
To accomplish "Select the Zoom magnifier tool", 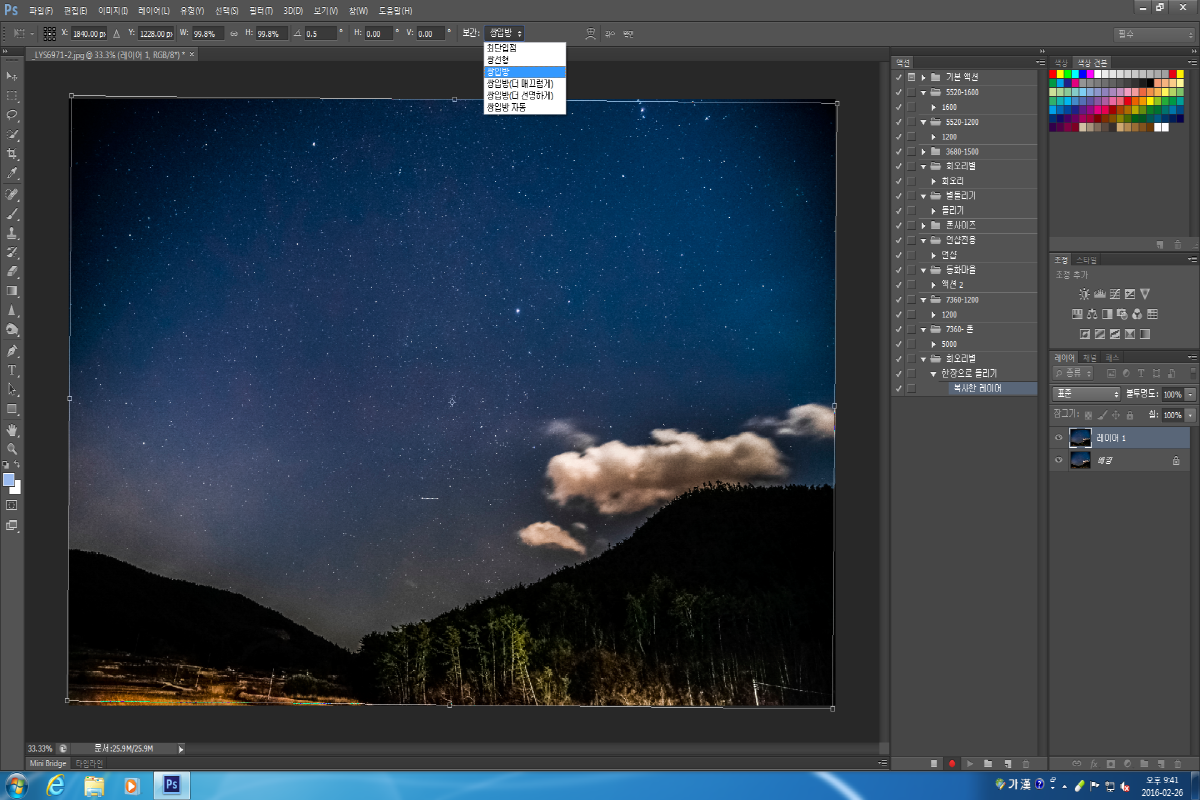I will pyautogui.click(x=12, y=449).
